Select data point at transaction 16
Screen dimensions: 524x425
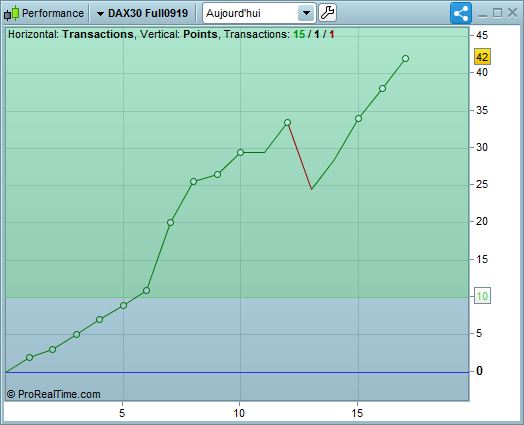(382, 89)
